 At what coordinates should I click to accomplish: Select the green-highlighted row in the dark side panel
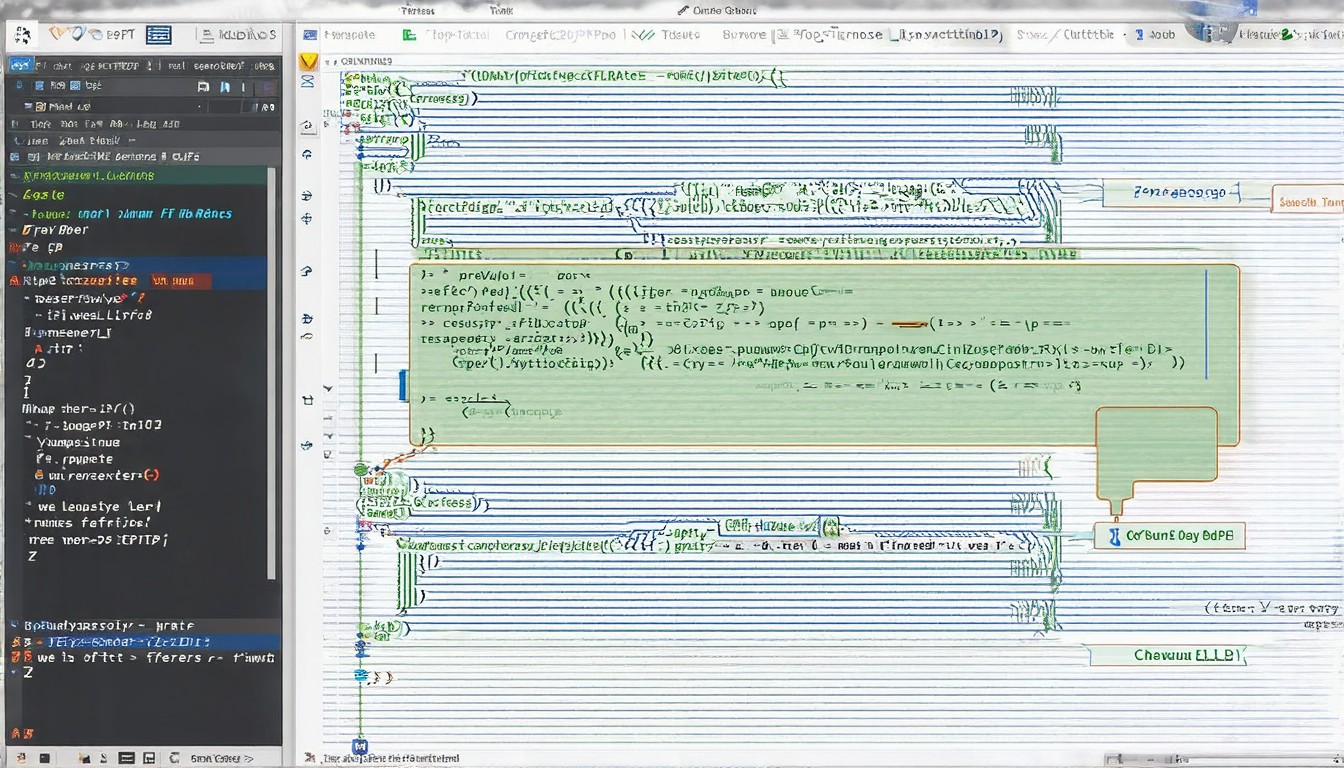click(138, 175)
